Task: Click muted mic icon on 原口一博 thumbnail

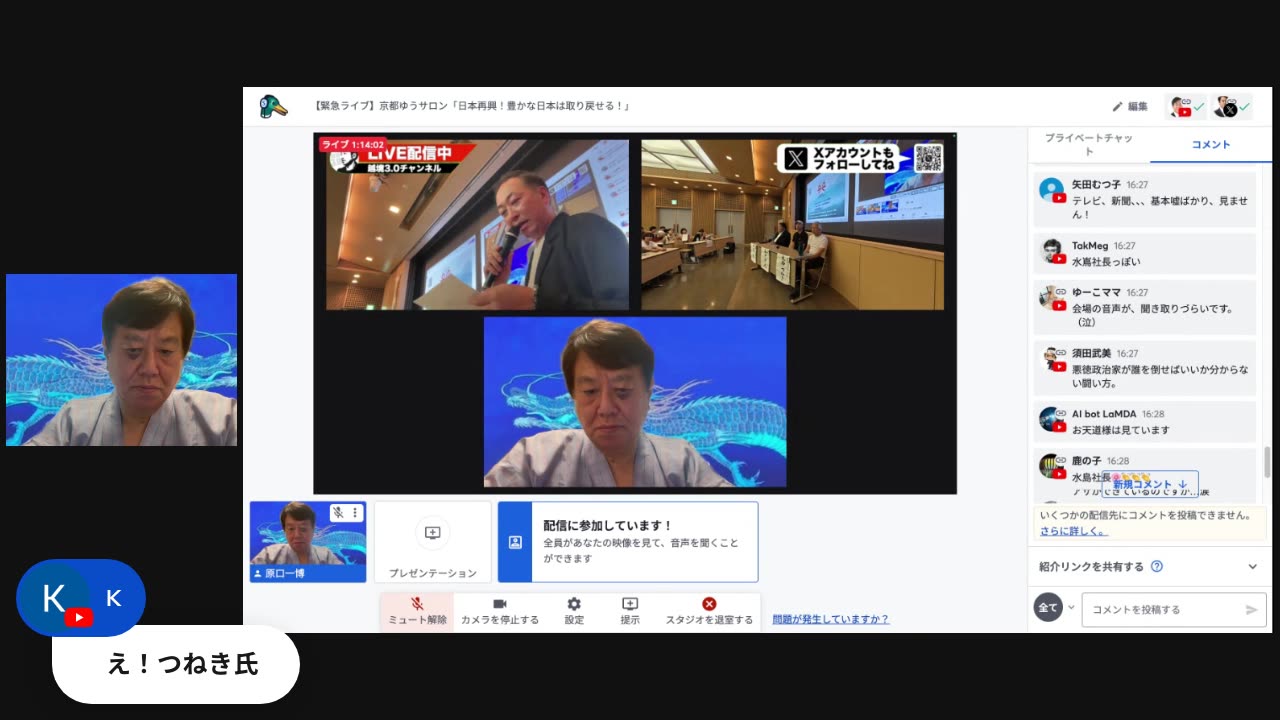Action: [x=338, y=513]
